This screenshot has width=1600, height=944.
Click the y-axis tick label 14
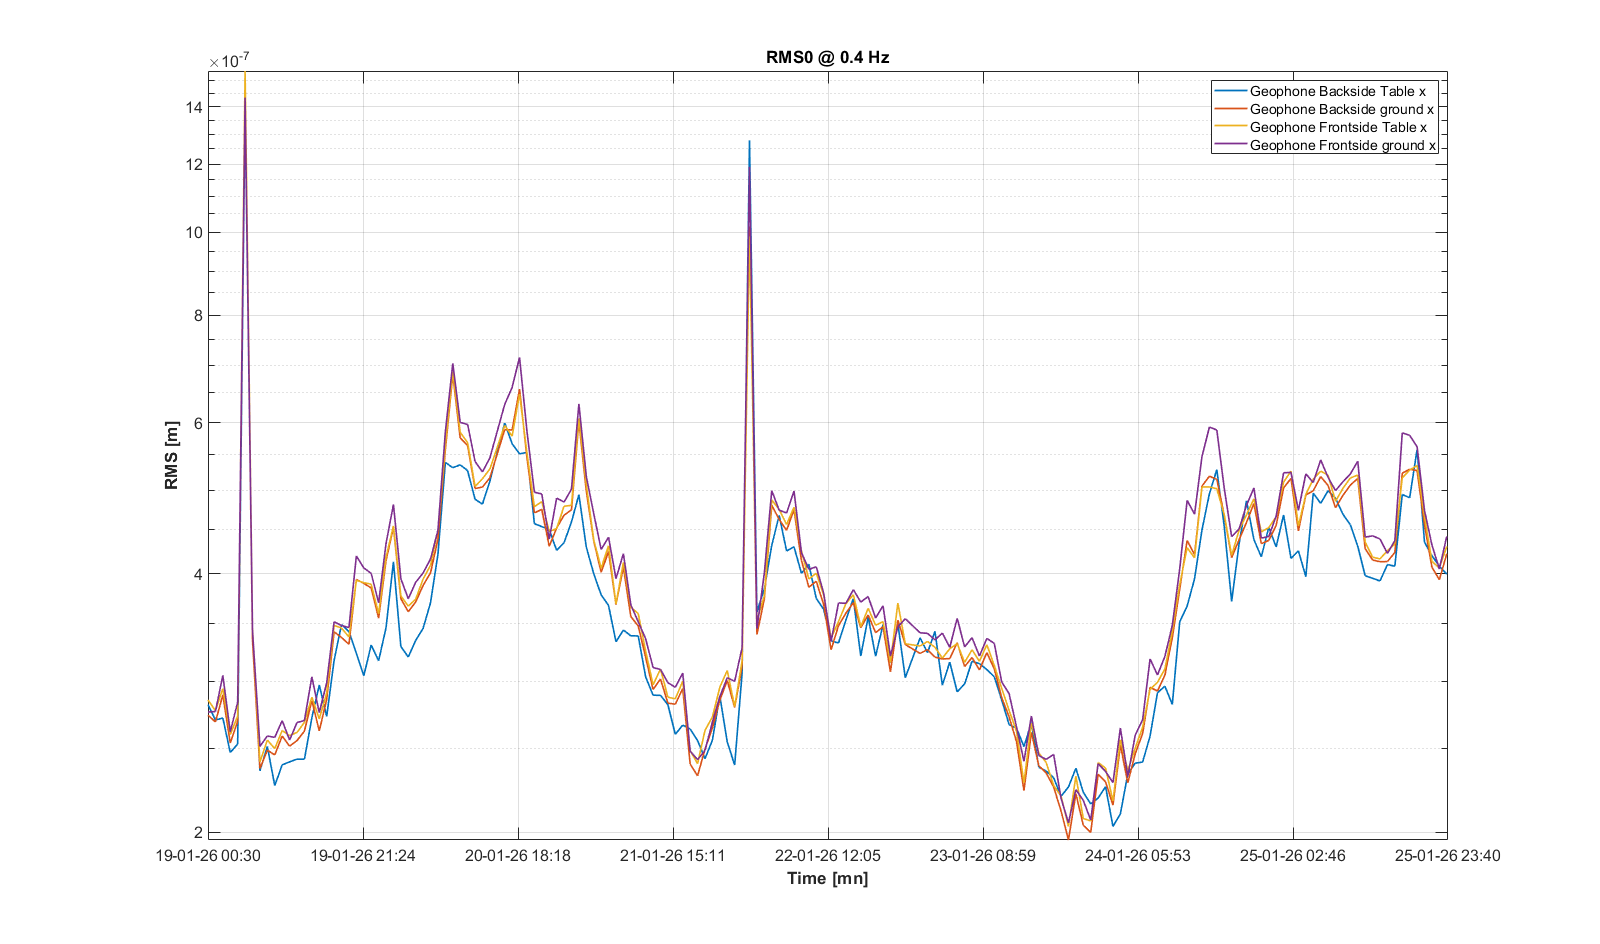point(194,107)
